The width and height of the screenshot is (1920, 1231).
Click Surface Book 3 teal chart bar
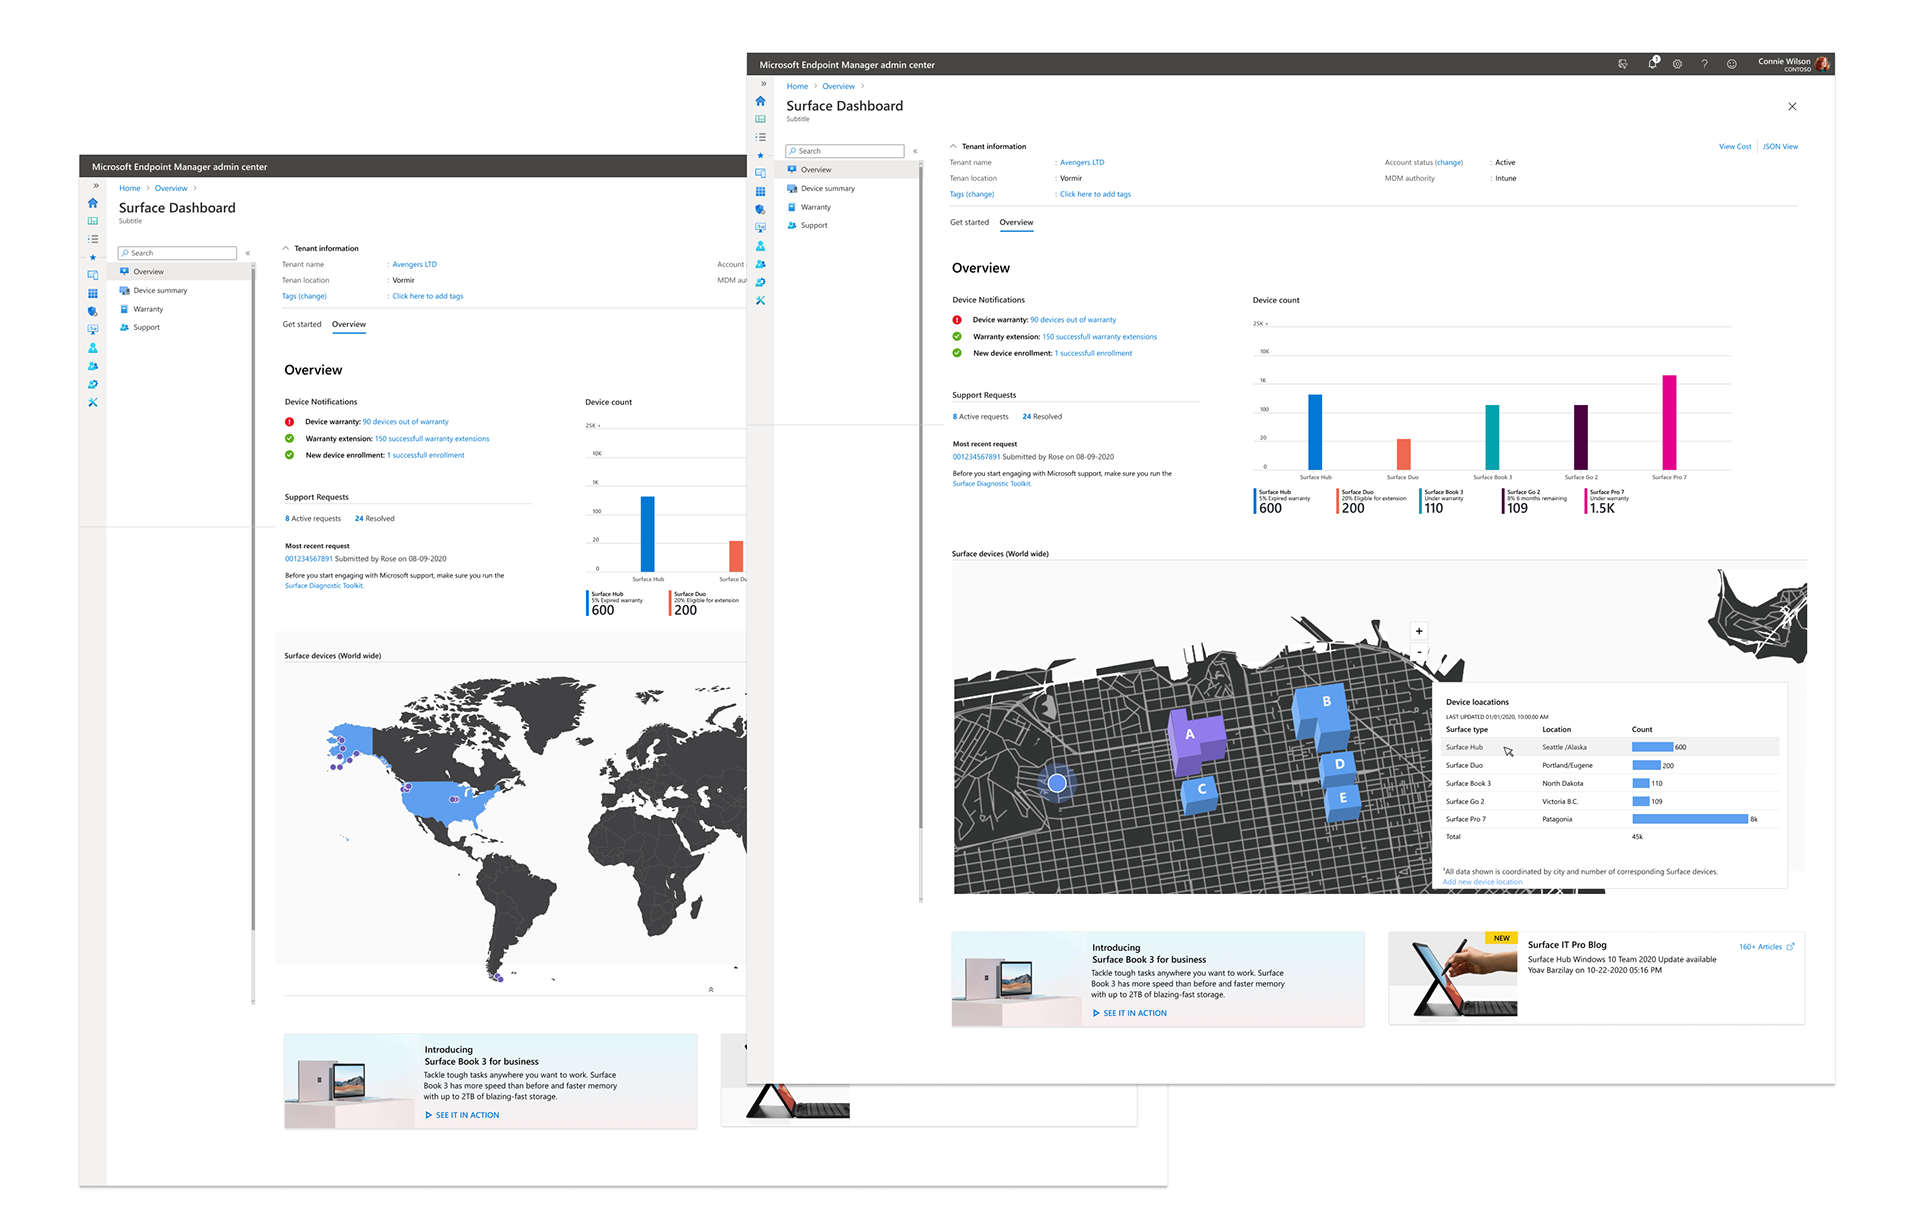point(1492,437)
